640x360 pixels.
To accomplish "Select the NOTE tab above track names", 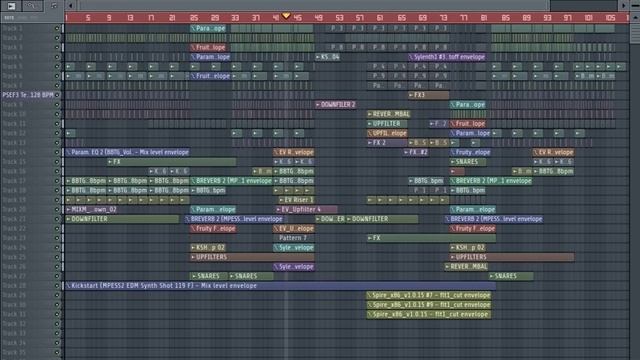I will [x=9, y=18].
